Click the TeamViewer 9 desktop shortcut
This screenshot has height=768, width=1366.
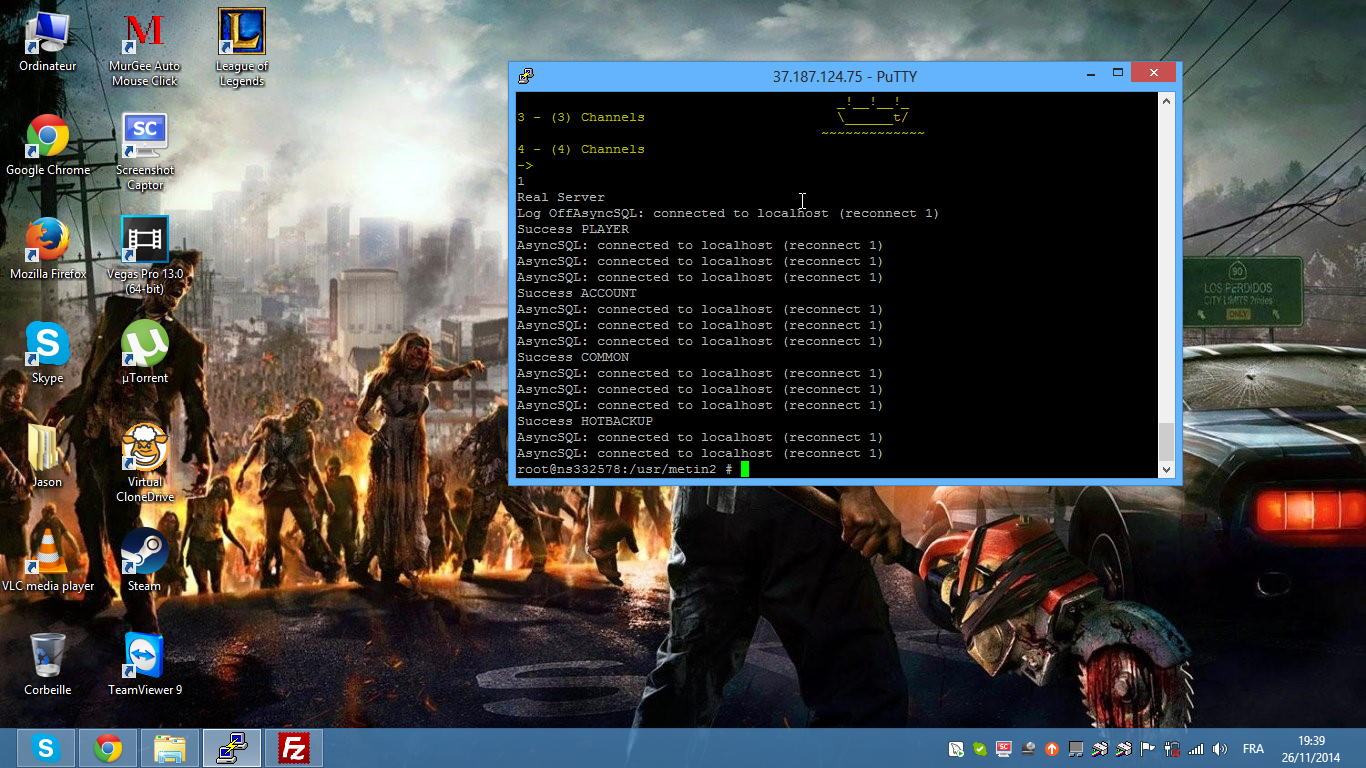click(145, 665)
